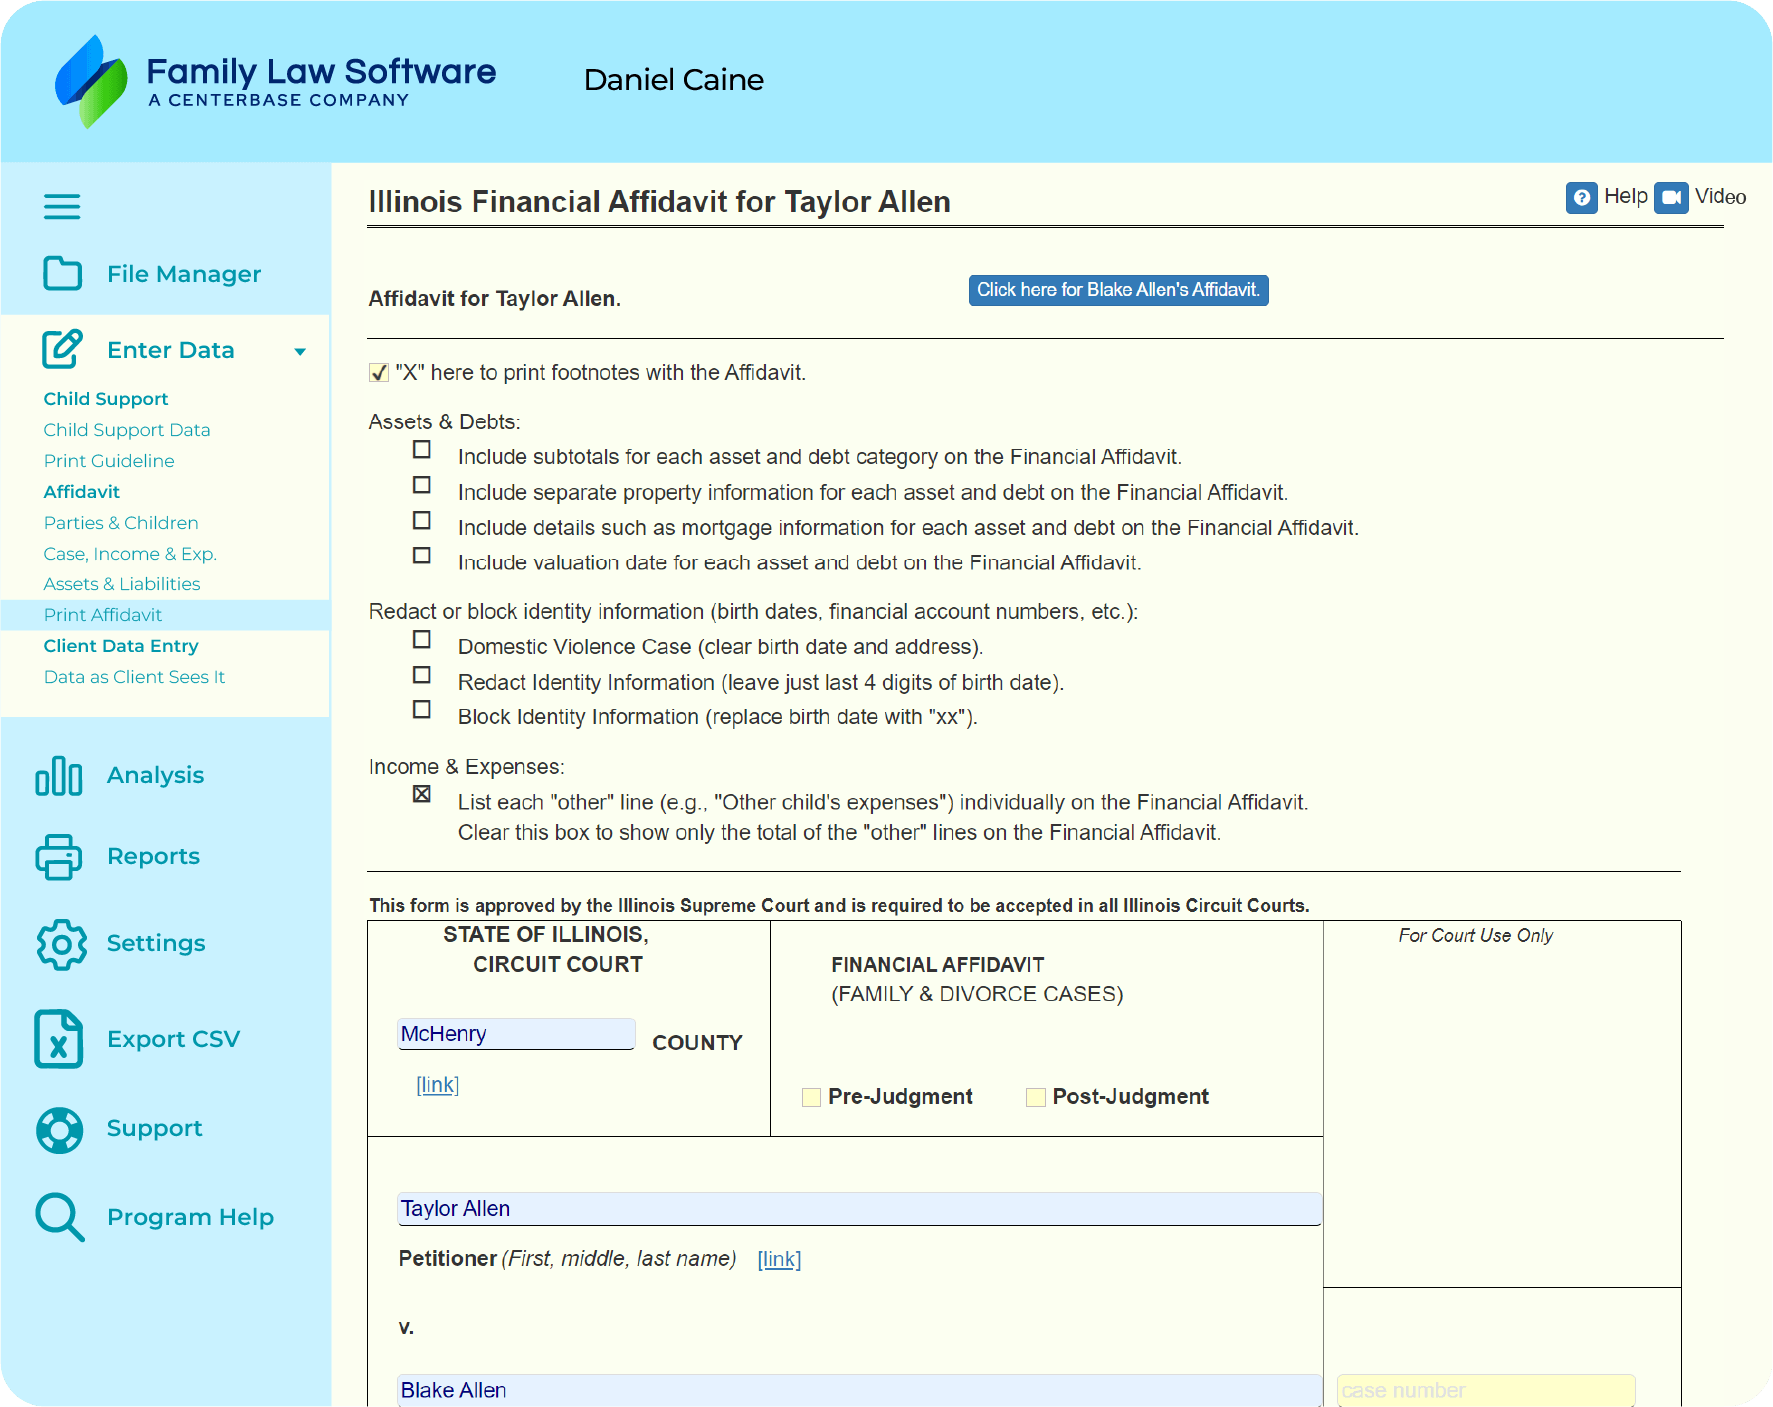Image resolution: width=1773 pixels, height=1407 pixels.
Task: Check the Pre-Judgment box
Action: click(812, 1097)
